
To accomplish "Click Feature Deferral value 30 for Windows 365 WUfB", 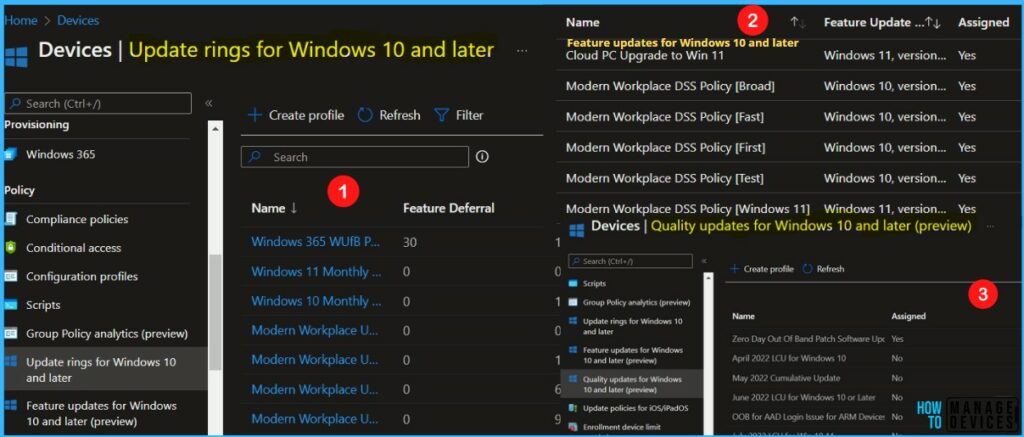I will point(410,242).
